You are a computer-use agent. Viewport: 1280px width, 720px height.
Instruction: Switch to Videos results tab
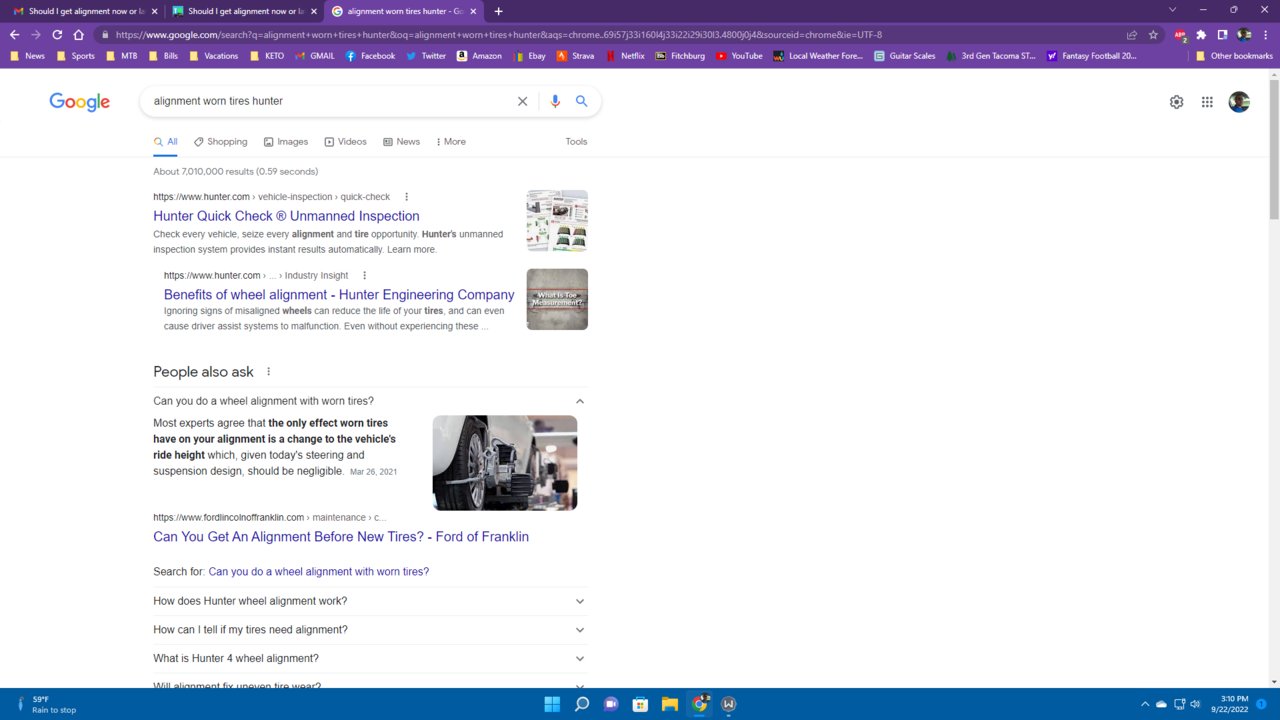346,142
